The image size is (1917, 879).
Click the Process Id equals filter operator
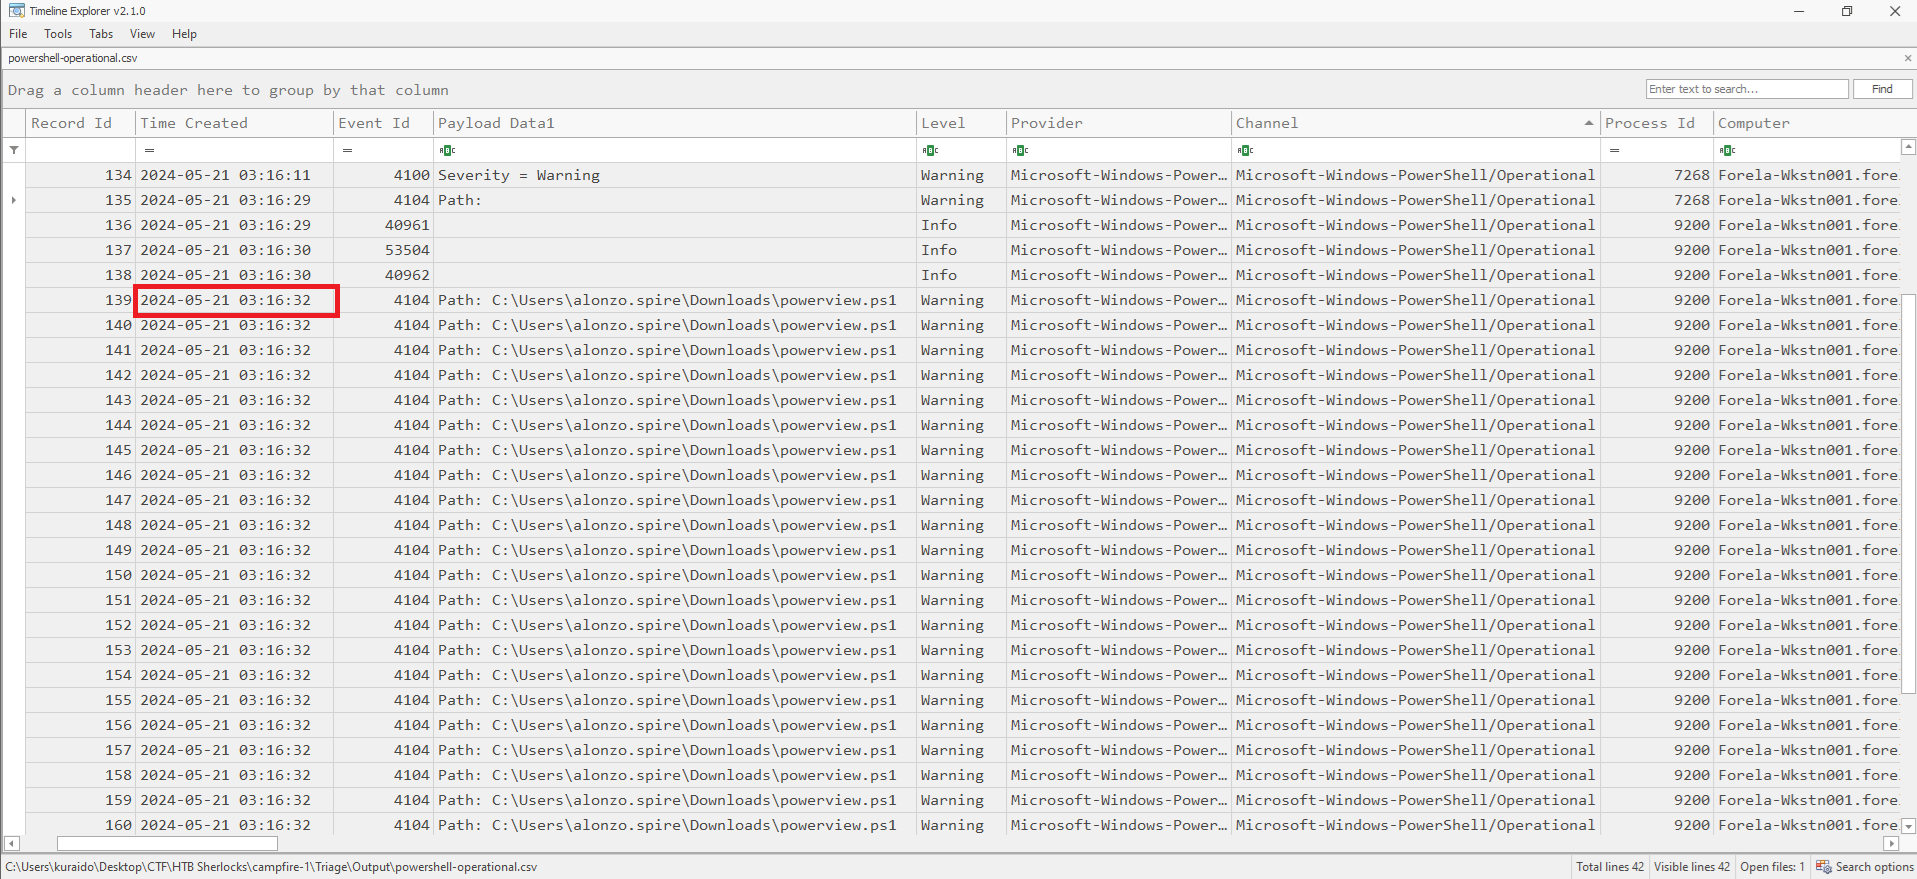pyautogui.click(x=1614, y=150)
